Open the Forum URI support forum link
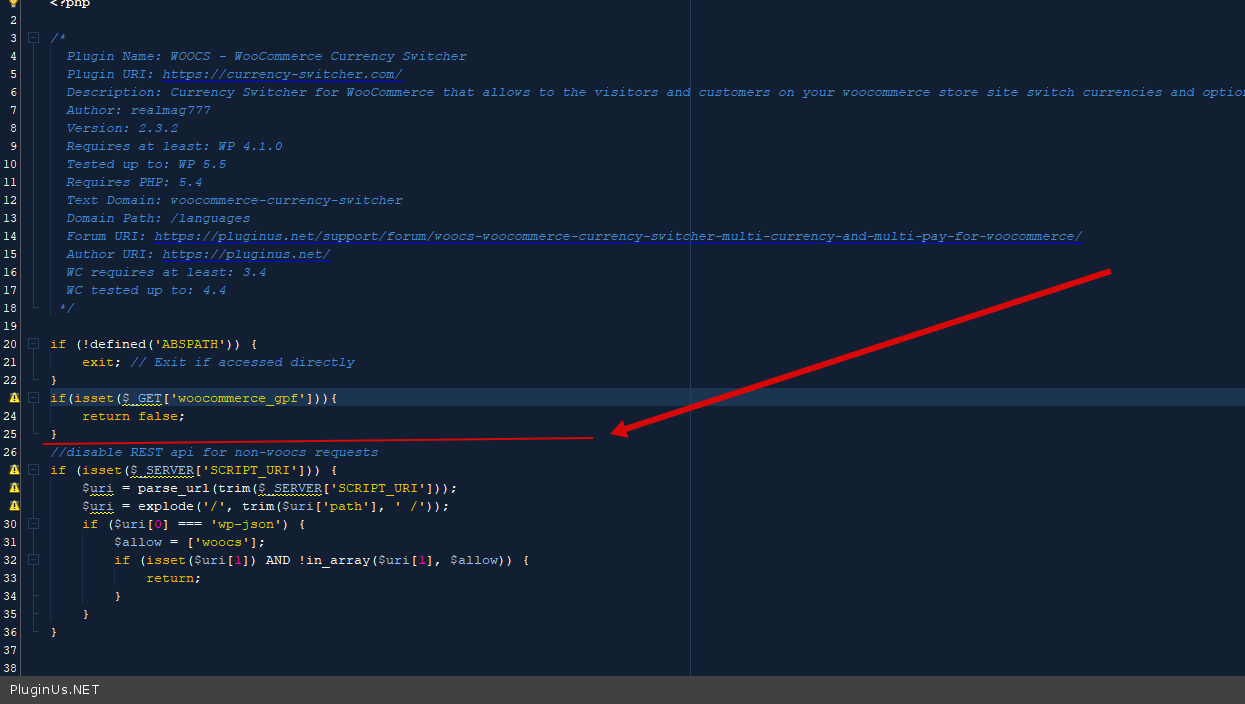 point(618,236)
